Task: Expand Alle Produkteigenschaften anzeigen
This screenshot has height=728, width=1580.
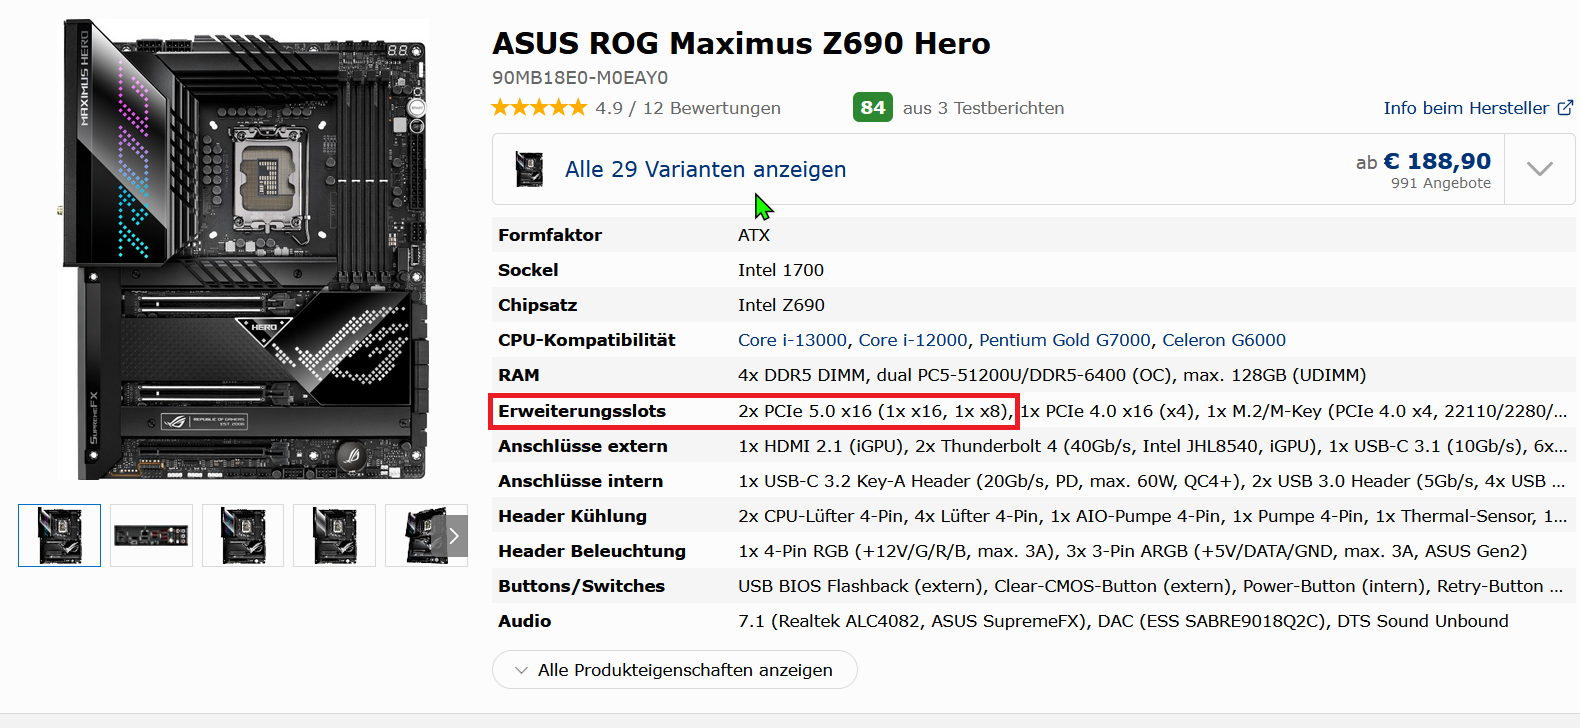Action: click(674, 670)
